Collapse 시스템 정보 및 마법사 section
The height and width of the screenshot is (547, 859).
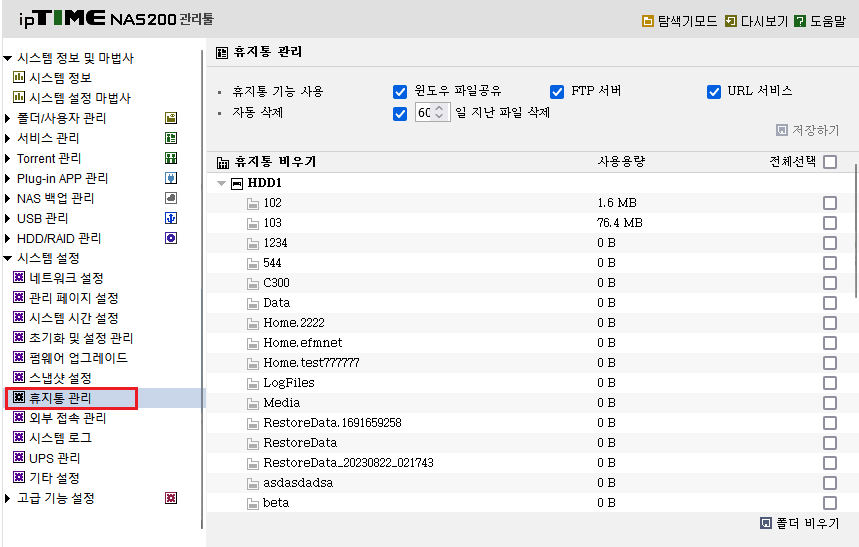(8, 58)
